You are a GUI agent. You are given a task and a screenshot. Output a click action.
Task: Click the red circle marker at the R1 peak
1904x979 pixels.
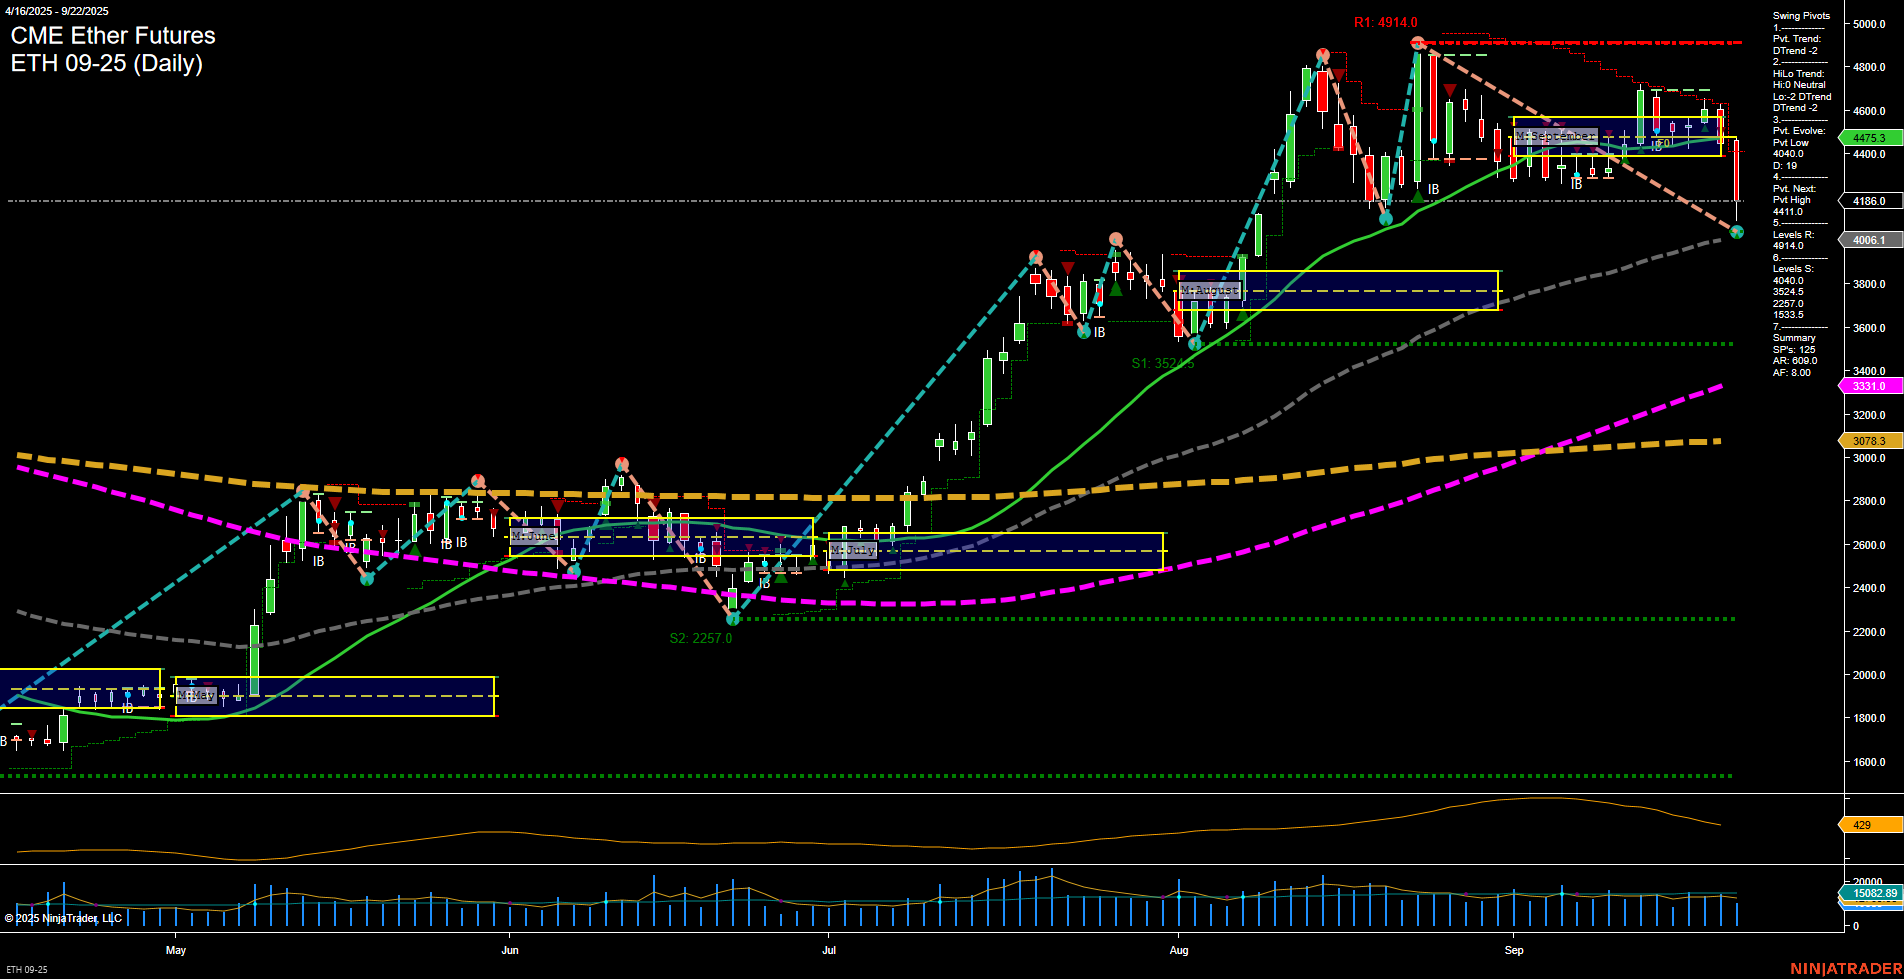click(x=1417, y=42)
